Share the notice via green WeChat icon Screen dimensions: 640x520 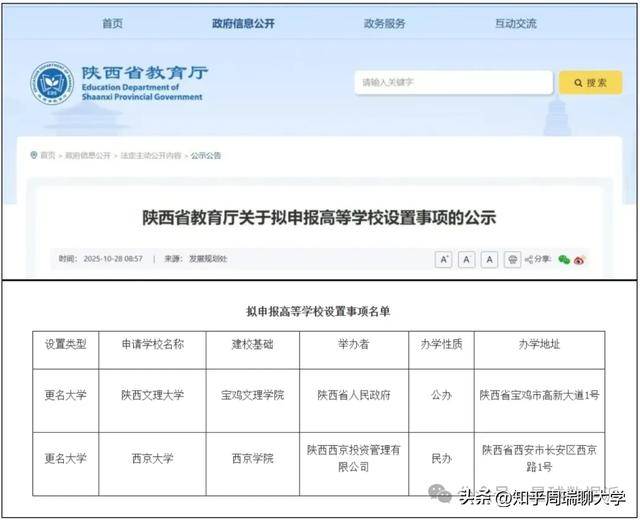pos(564,260)
